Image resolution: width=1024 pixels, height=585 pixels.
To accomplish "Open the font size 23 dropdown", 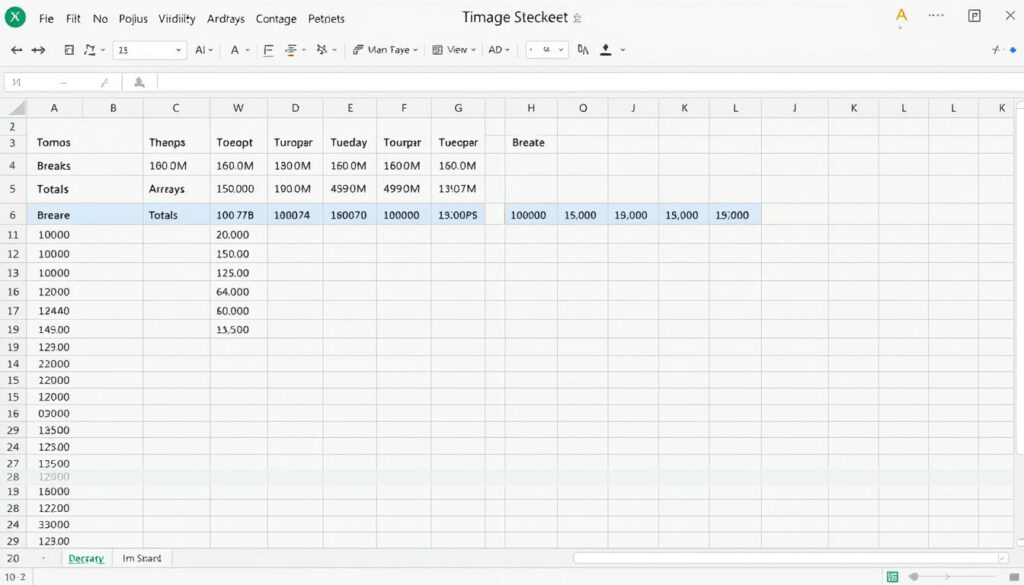I will [x=150, y=50].
